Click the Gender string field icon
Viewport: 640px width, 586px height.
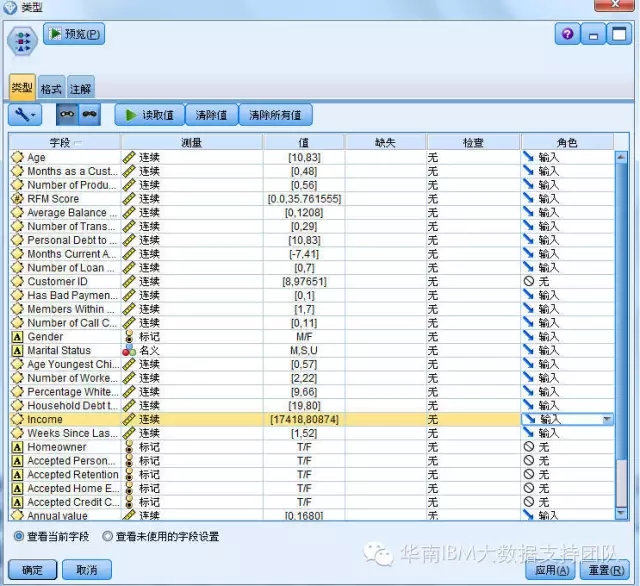pyautogui.click(x=17, y=337)
